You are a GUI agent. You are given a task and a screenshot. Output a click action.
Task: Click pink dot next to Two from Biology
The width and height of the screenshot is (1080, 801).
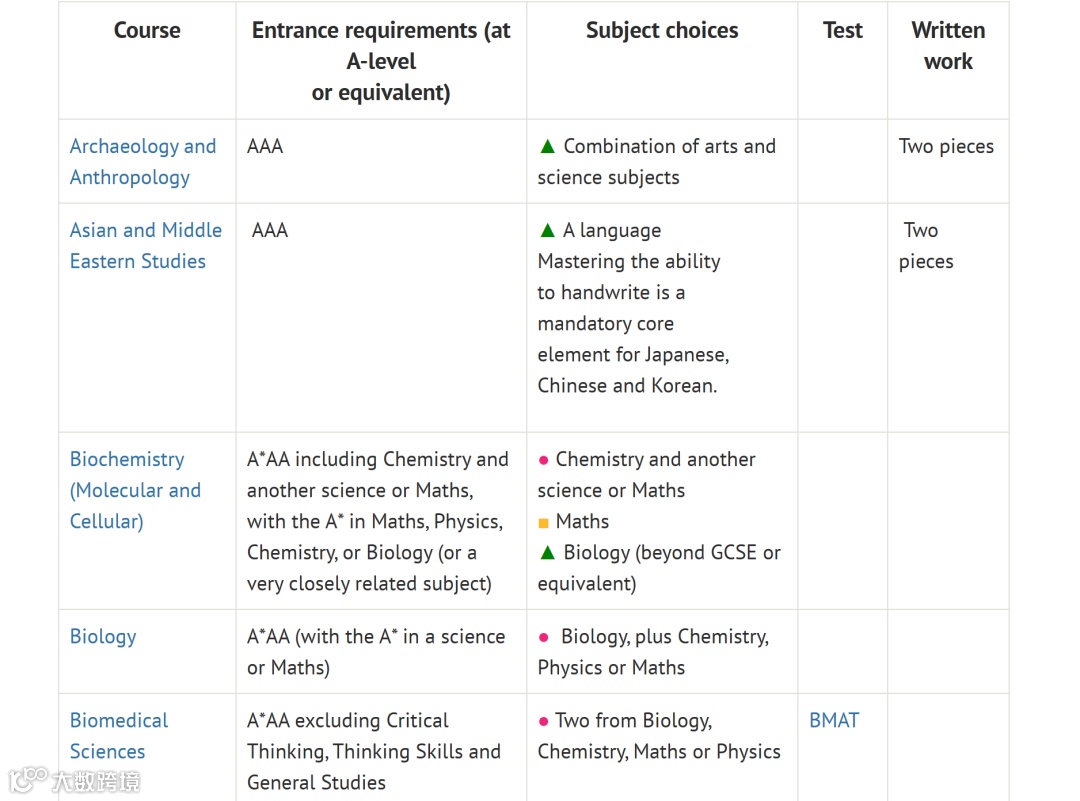[x=544, y=722]
